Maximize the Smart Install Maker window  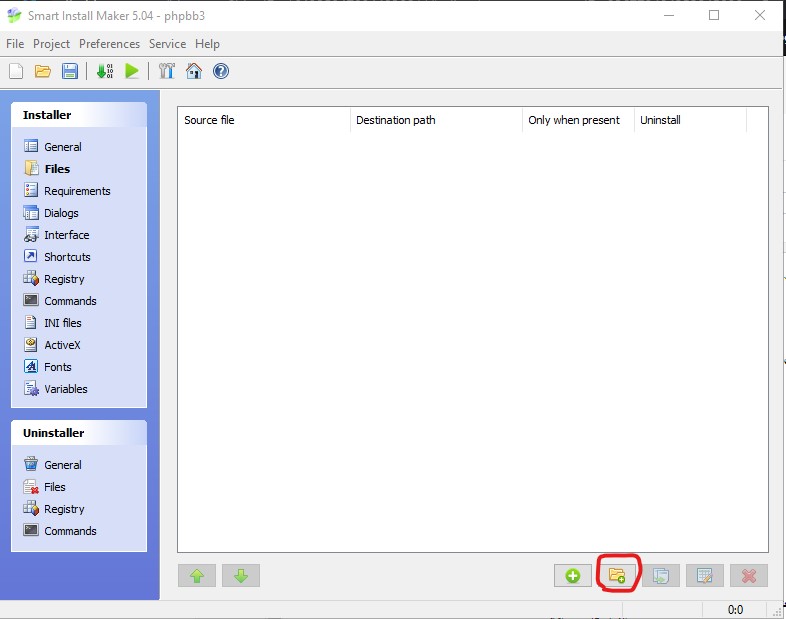coord(714,16)
